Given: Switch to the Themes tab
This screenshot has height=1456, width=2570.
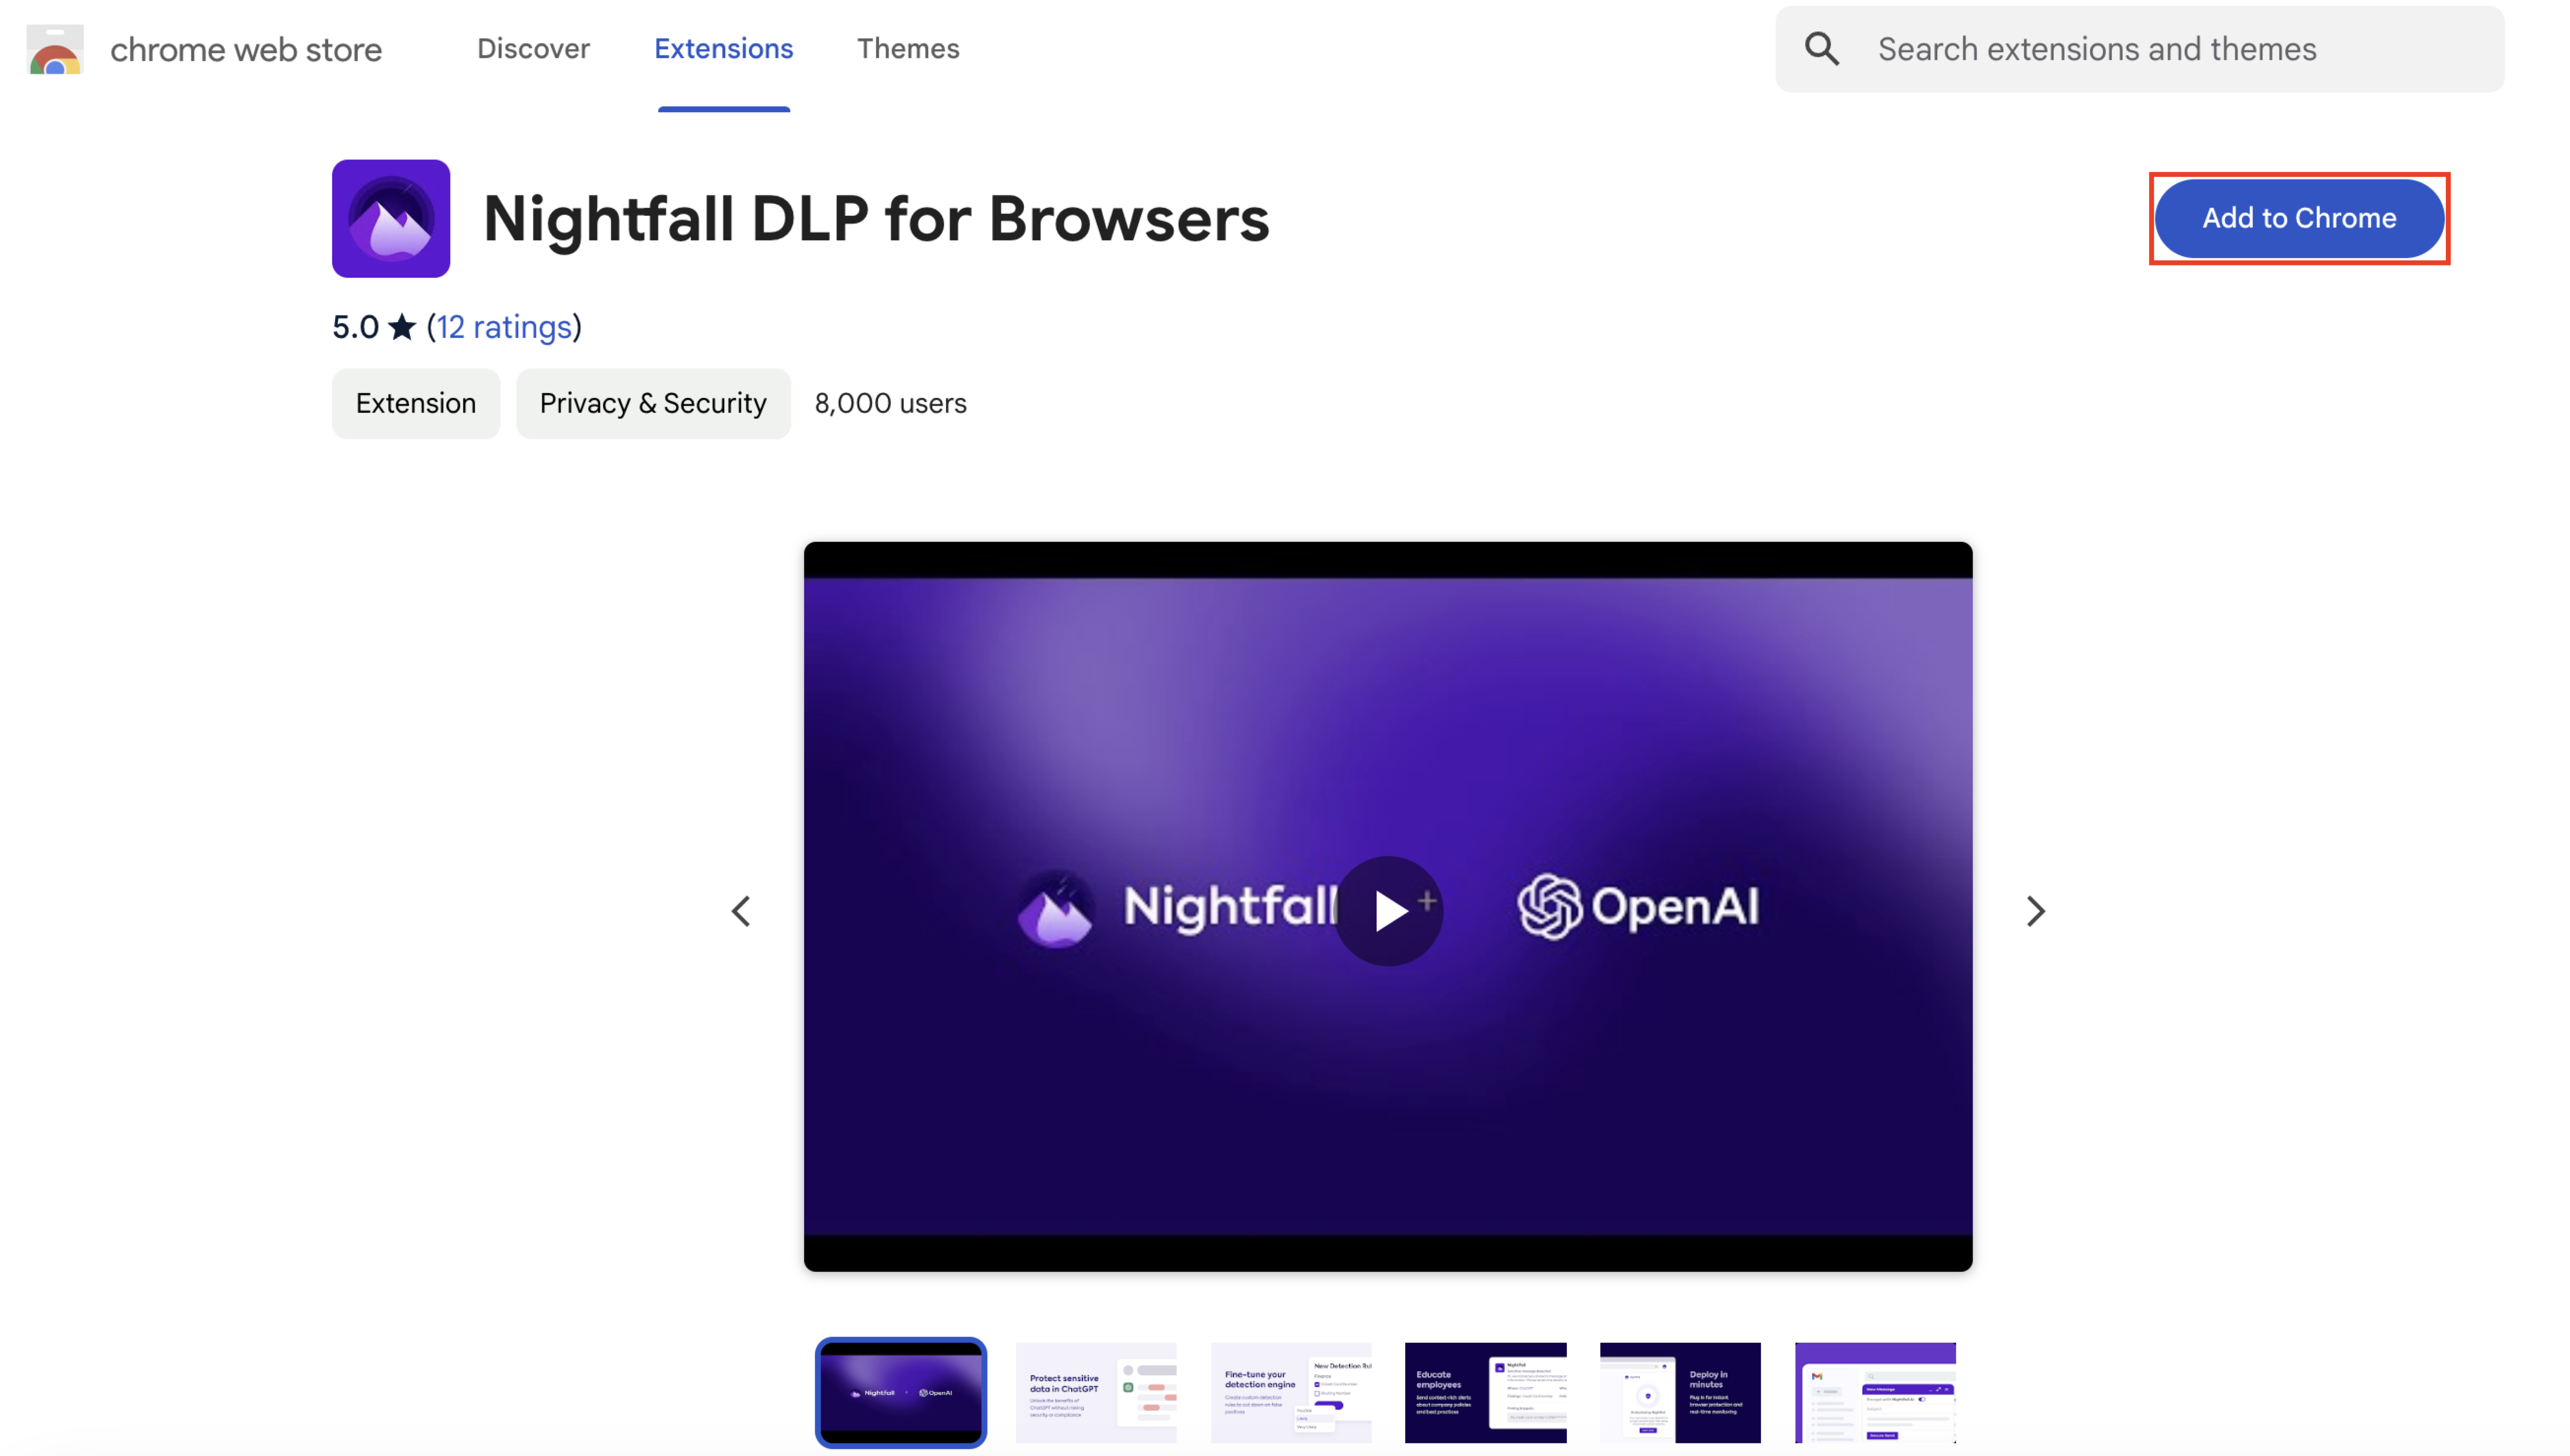Looking at the screenshot, I should 908,49.
